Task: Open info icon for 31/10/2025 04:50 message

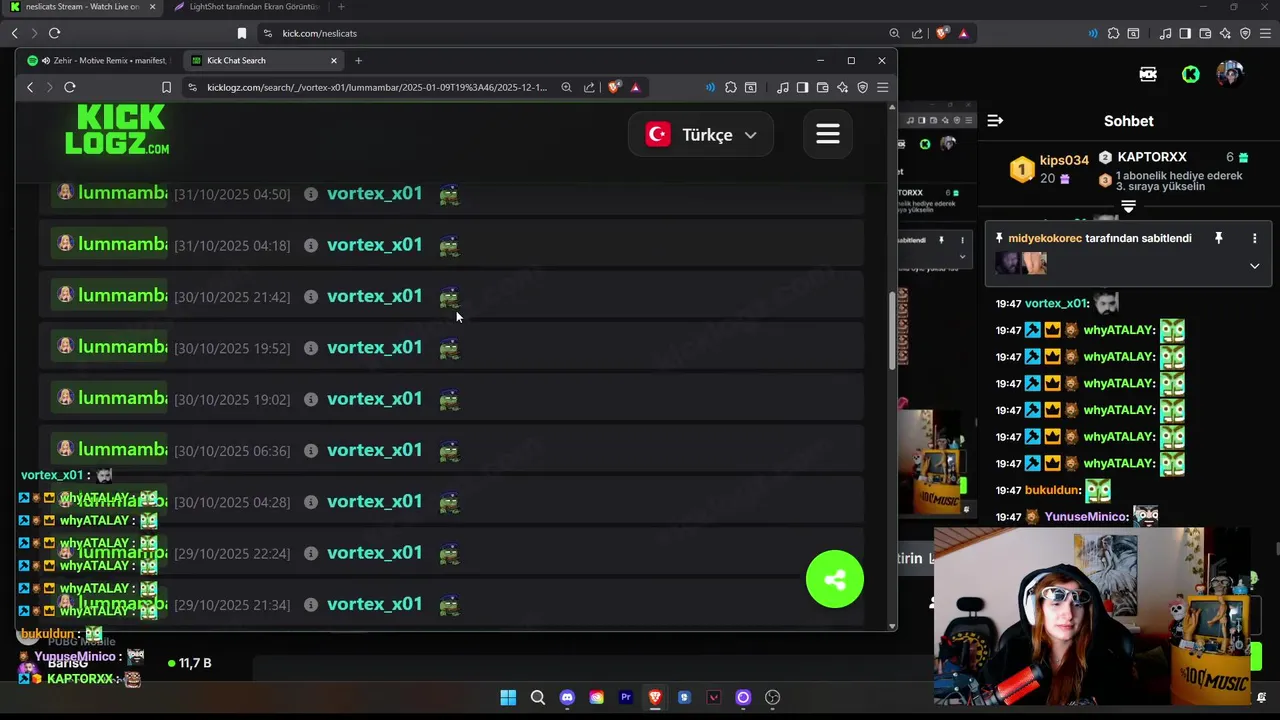Action: [x=311, y=193]
